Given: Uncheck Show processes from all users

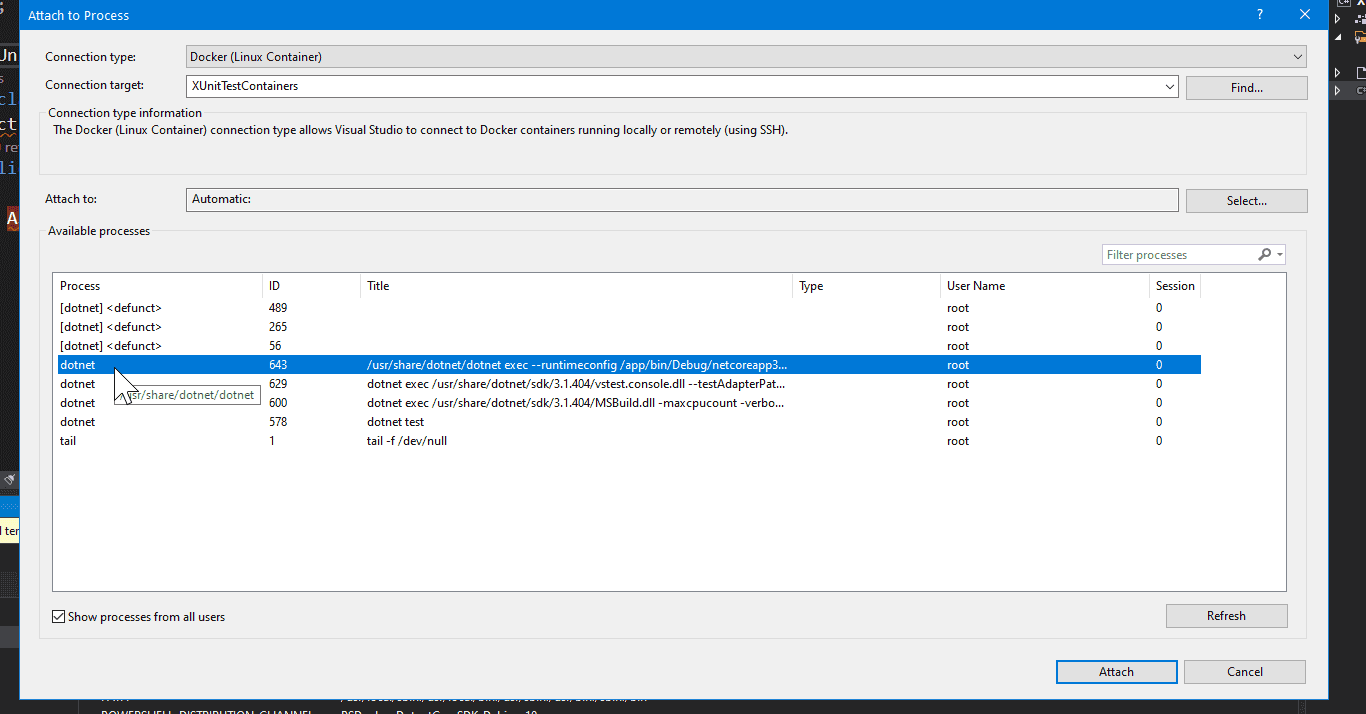Looking at the screenshot, I should click(59, 617).
